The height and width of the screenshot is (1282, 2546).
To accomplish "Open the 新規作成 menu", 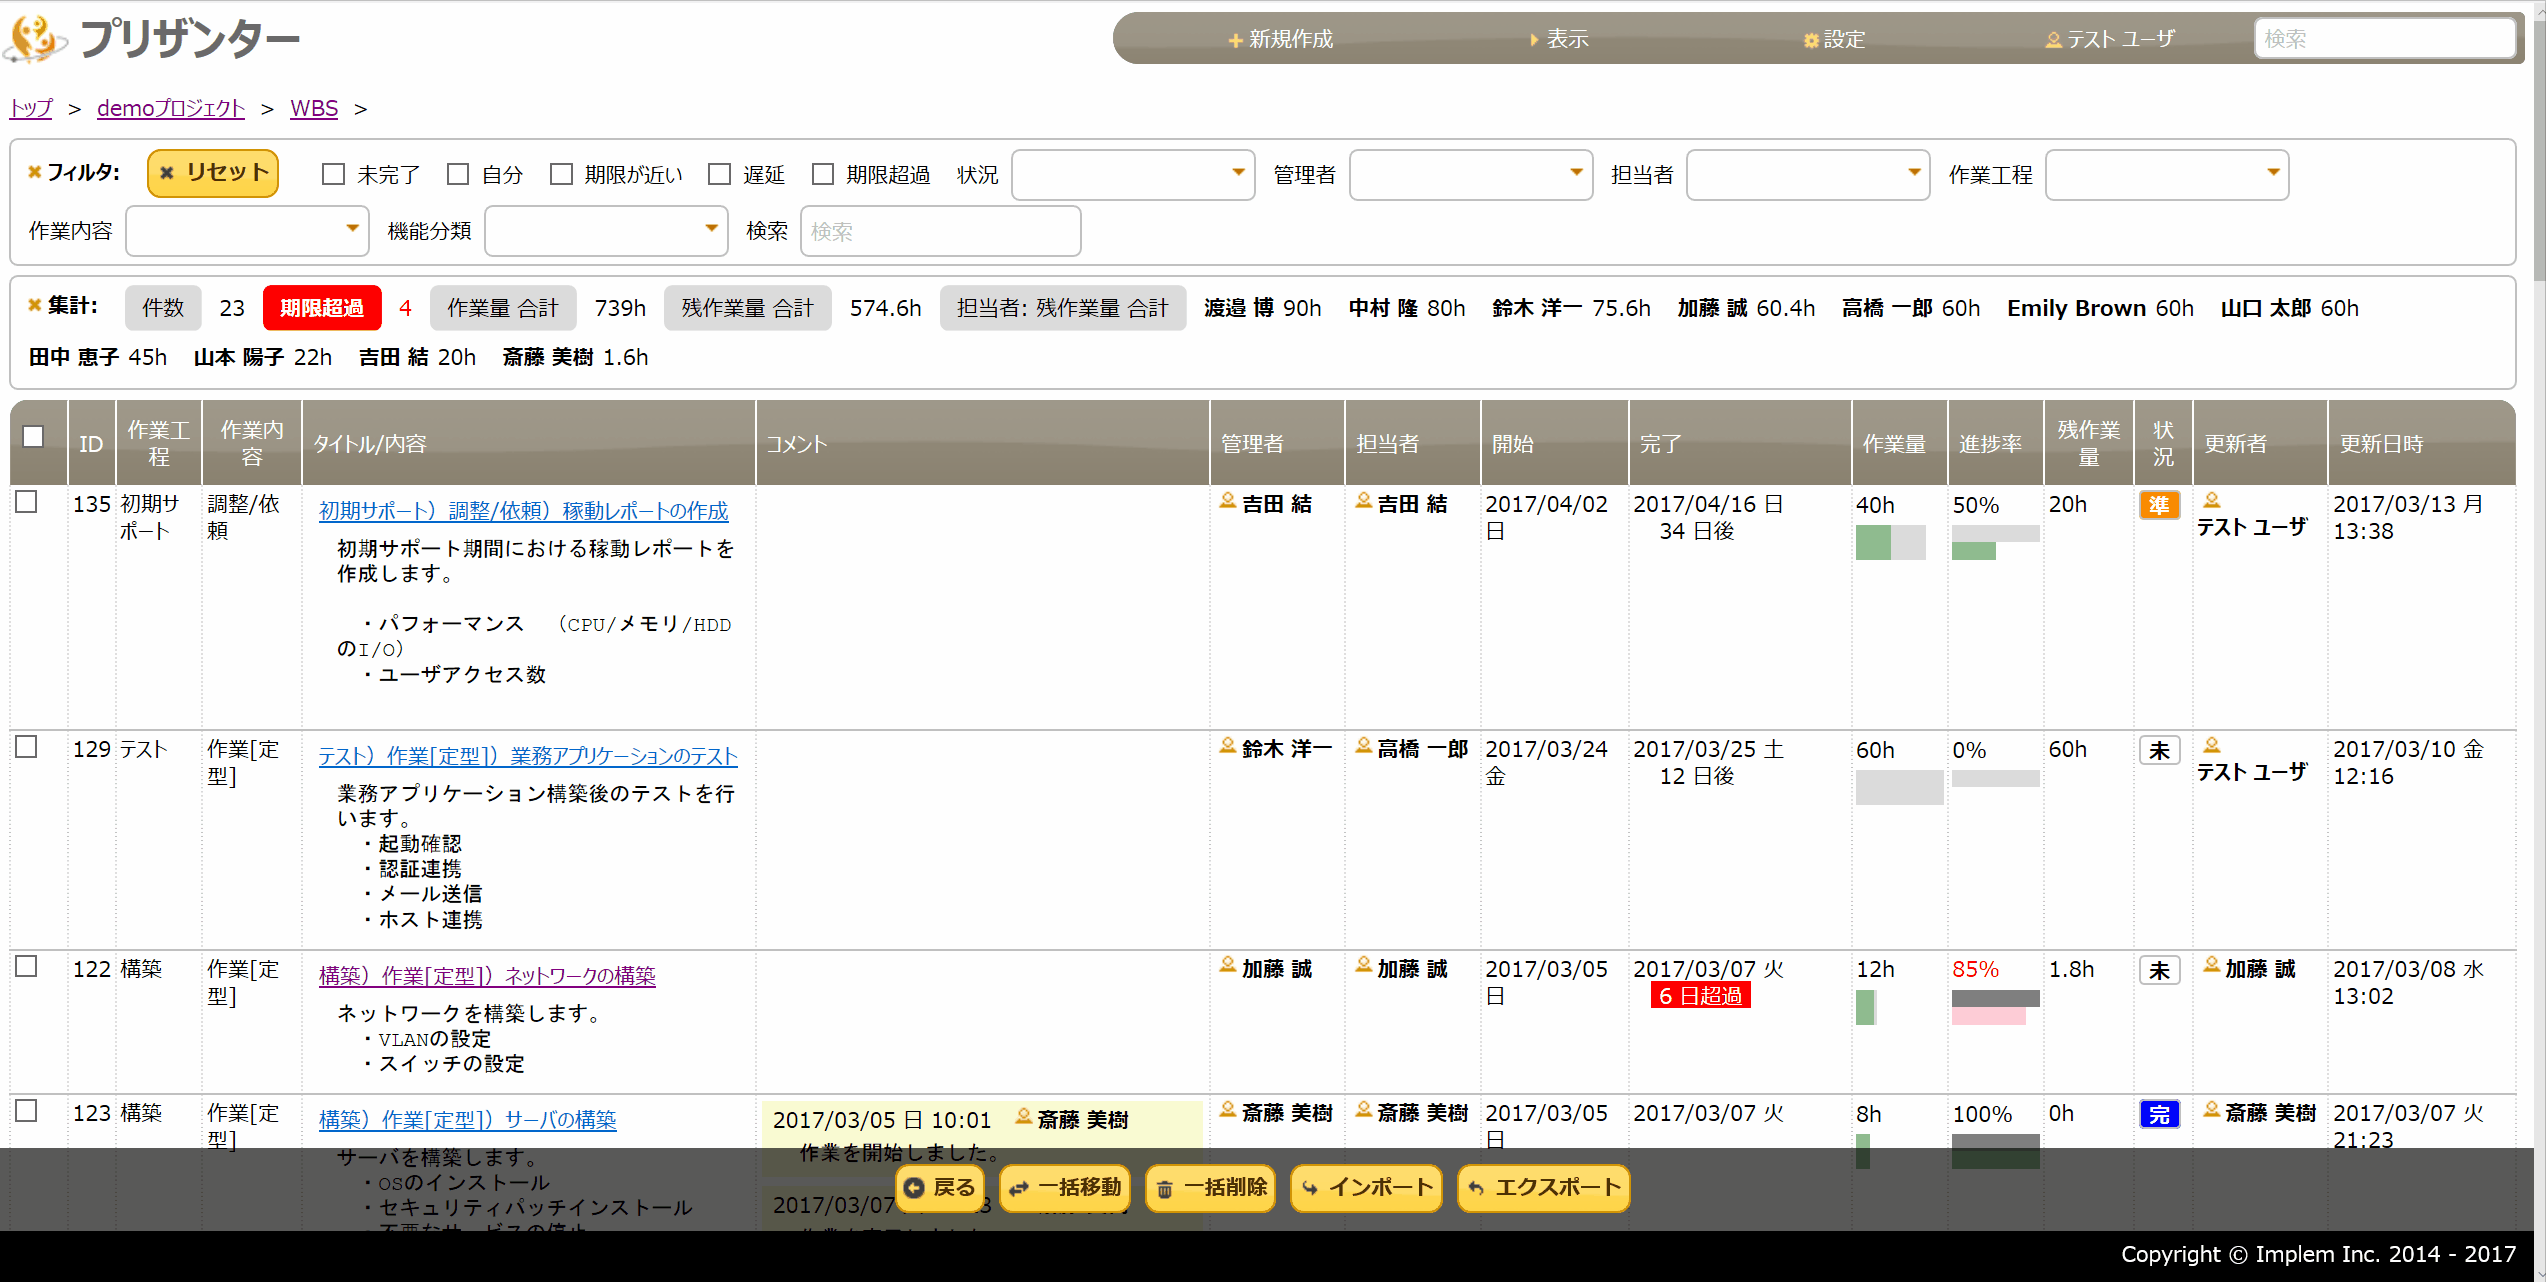I will coord(1281,39).
